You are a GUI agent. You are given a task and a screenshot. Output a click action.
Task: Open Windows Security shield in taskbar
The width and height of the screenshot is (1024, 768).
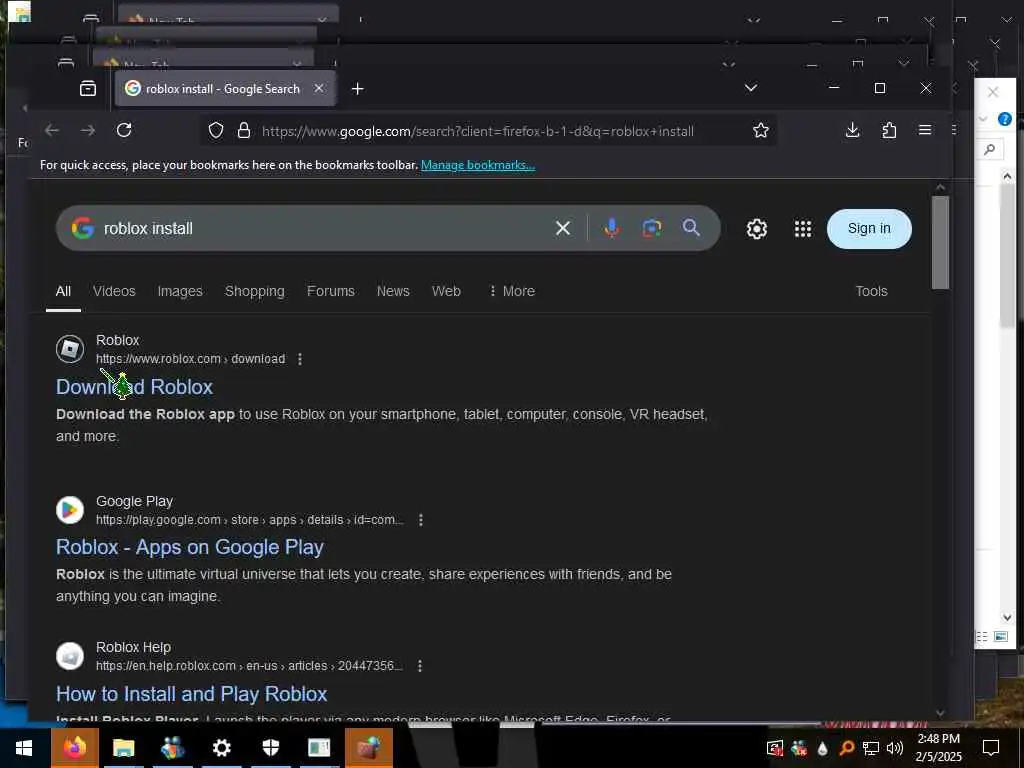point(270,748)
